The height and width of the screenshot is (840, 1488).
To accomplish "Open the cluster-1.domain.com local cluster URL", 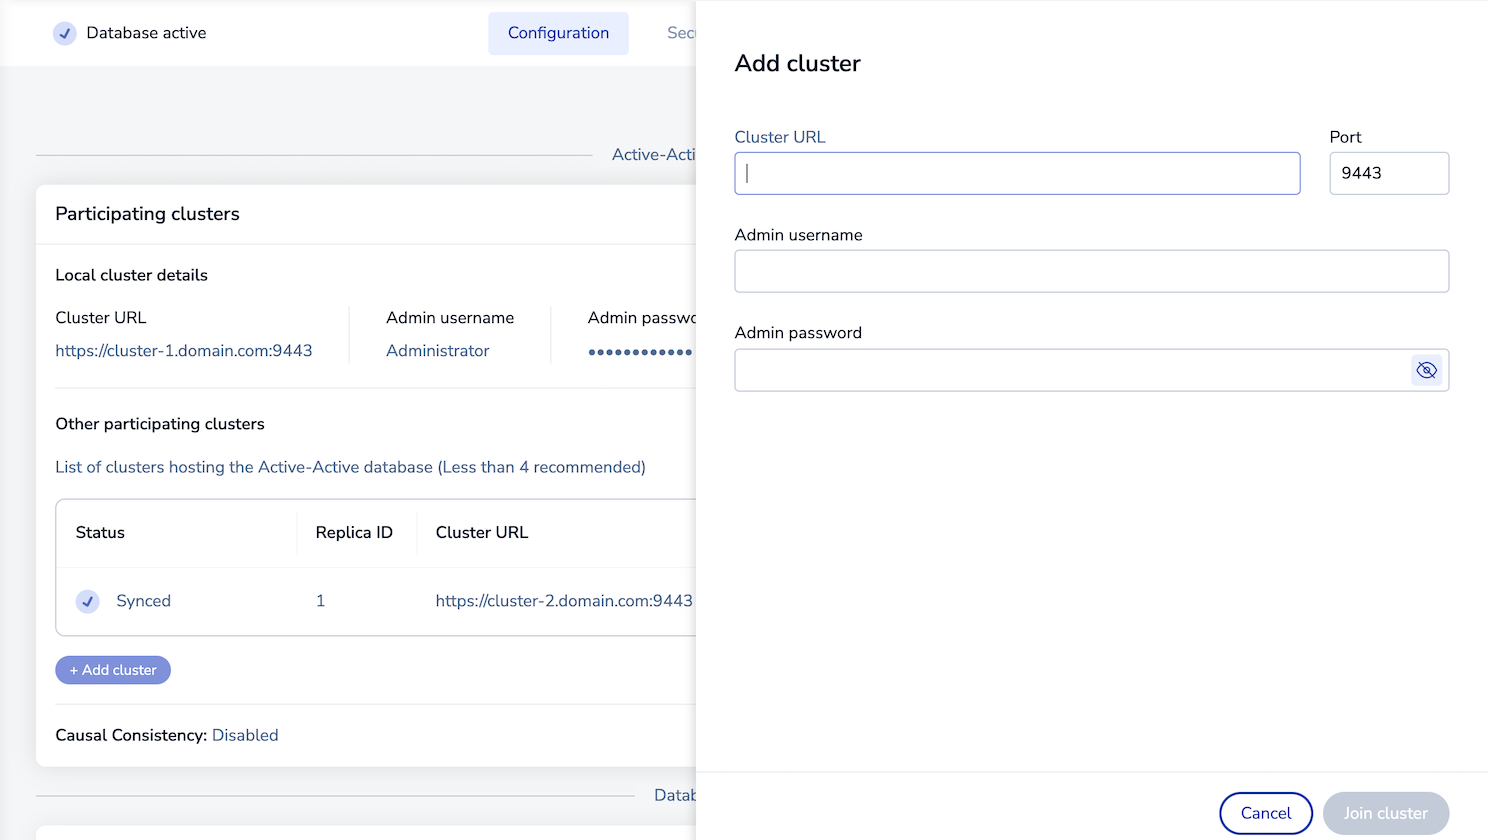I will 184,351.
